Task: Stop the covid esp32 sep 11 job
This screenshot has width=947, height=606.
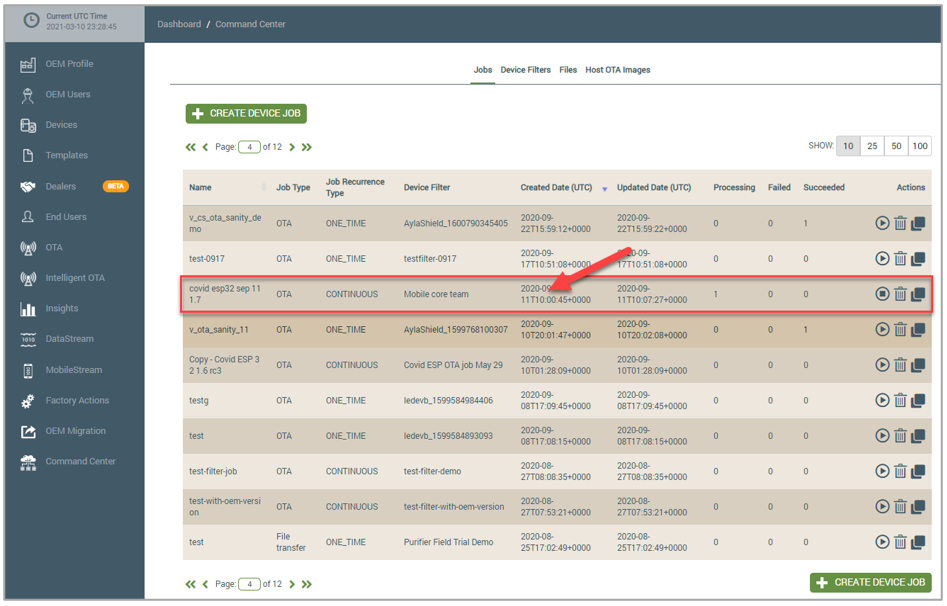Action: click(x=882, y=294)
